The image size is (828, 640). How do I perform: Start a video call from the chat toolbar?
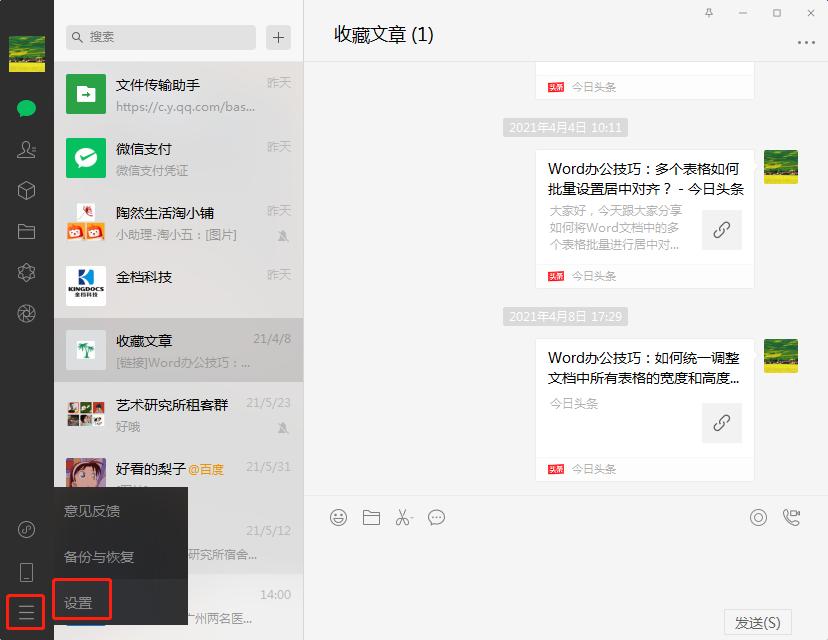tap(793, 515)
